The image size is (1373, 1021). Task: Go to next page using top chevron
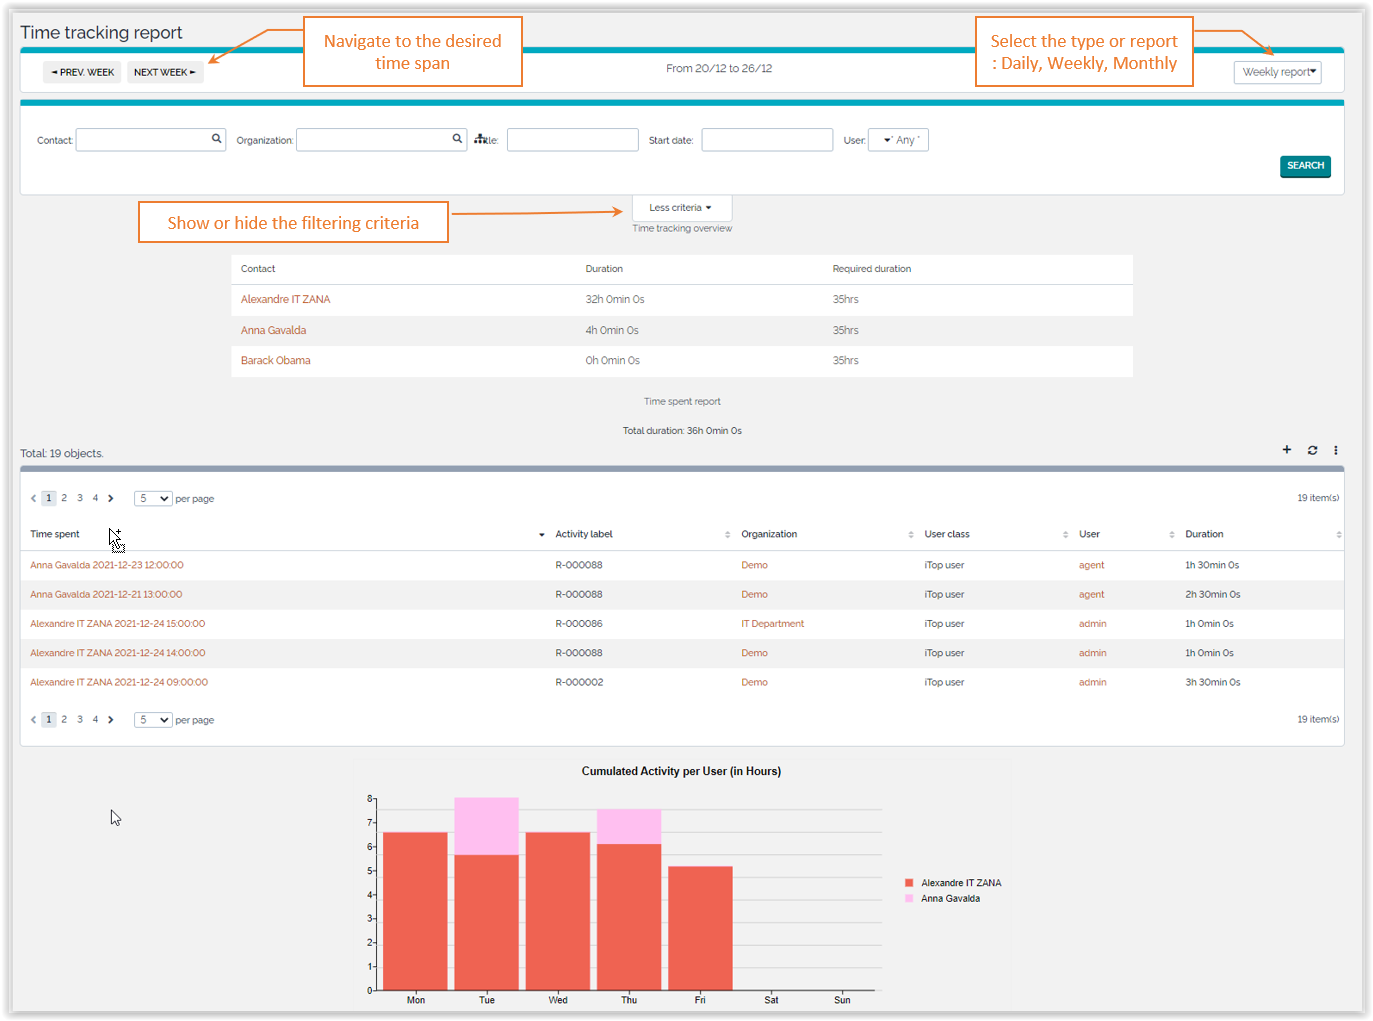tap(111, 498)
